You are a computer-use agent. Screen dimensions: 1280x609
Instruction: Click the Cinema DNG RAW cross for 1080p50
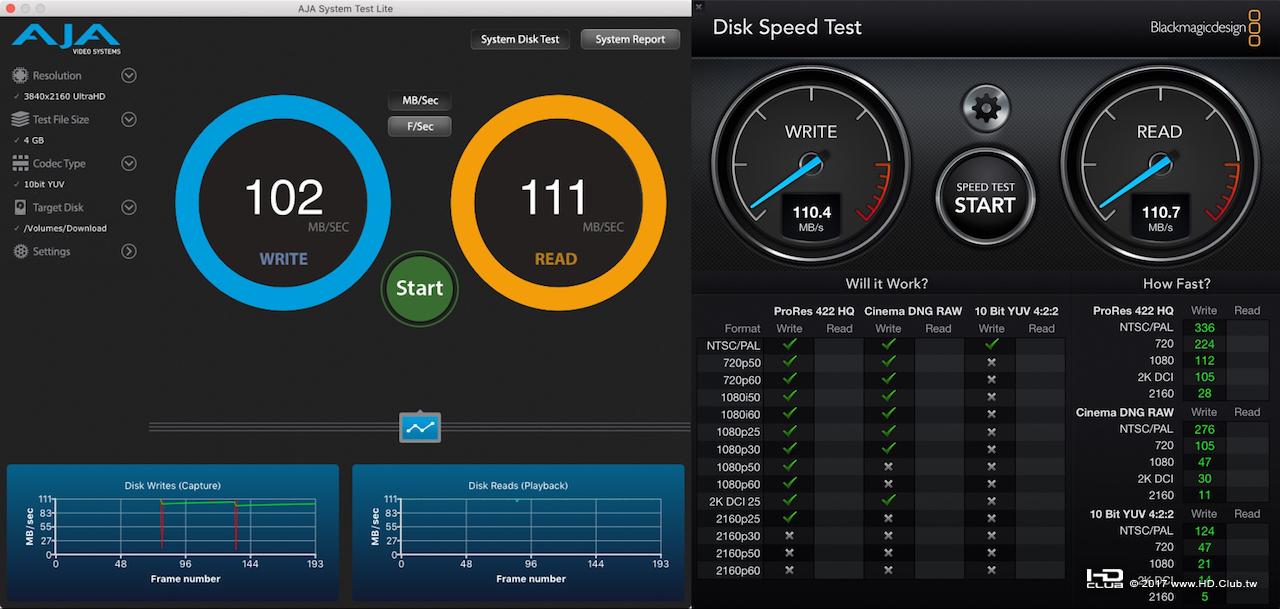(888, 466)
